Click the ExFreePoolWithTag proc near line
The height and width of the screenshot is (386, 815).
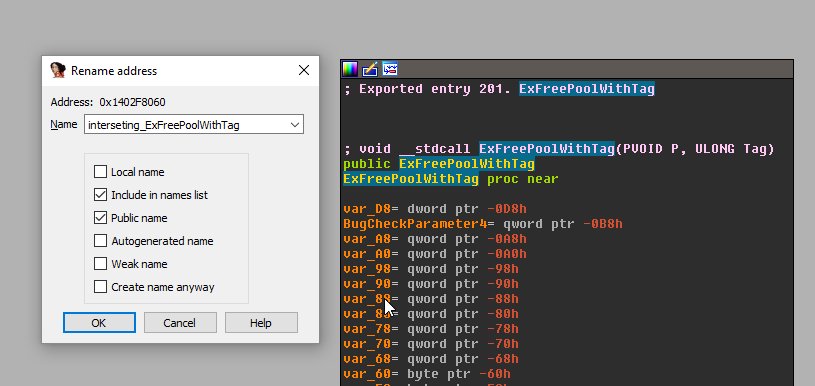click(x=451, y=179)
